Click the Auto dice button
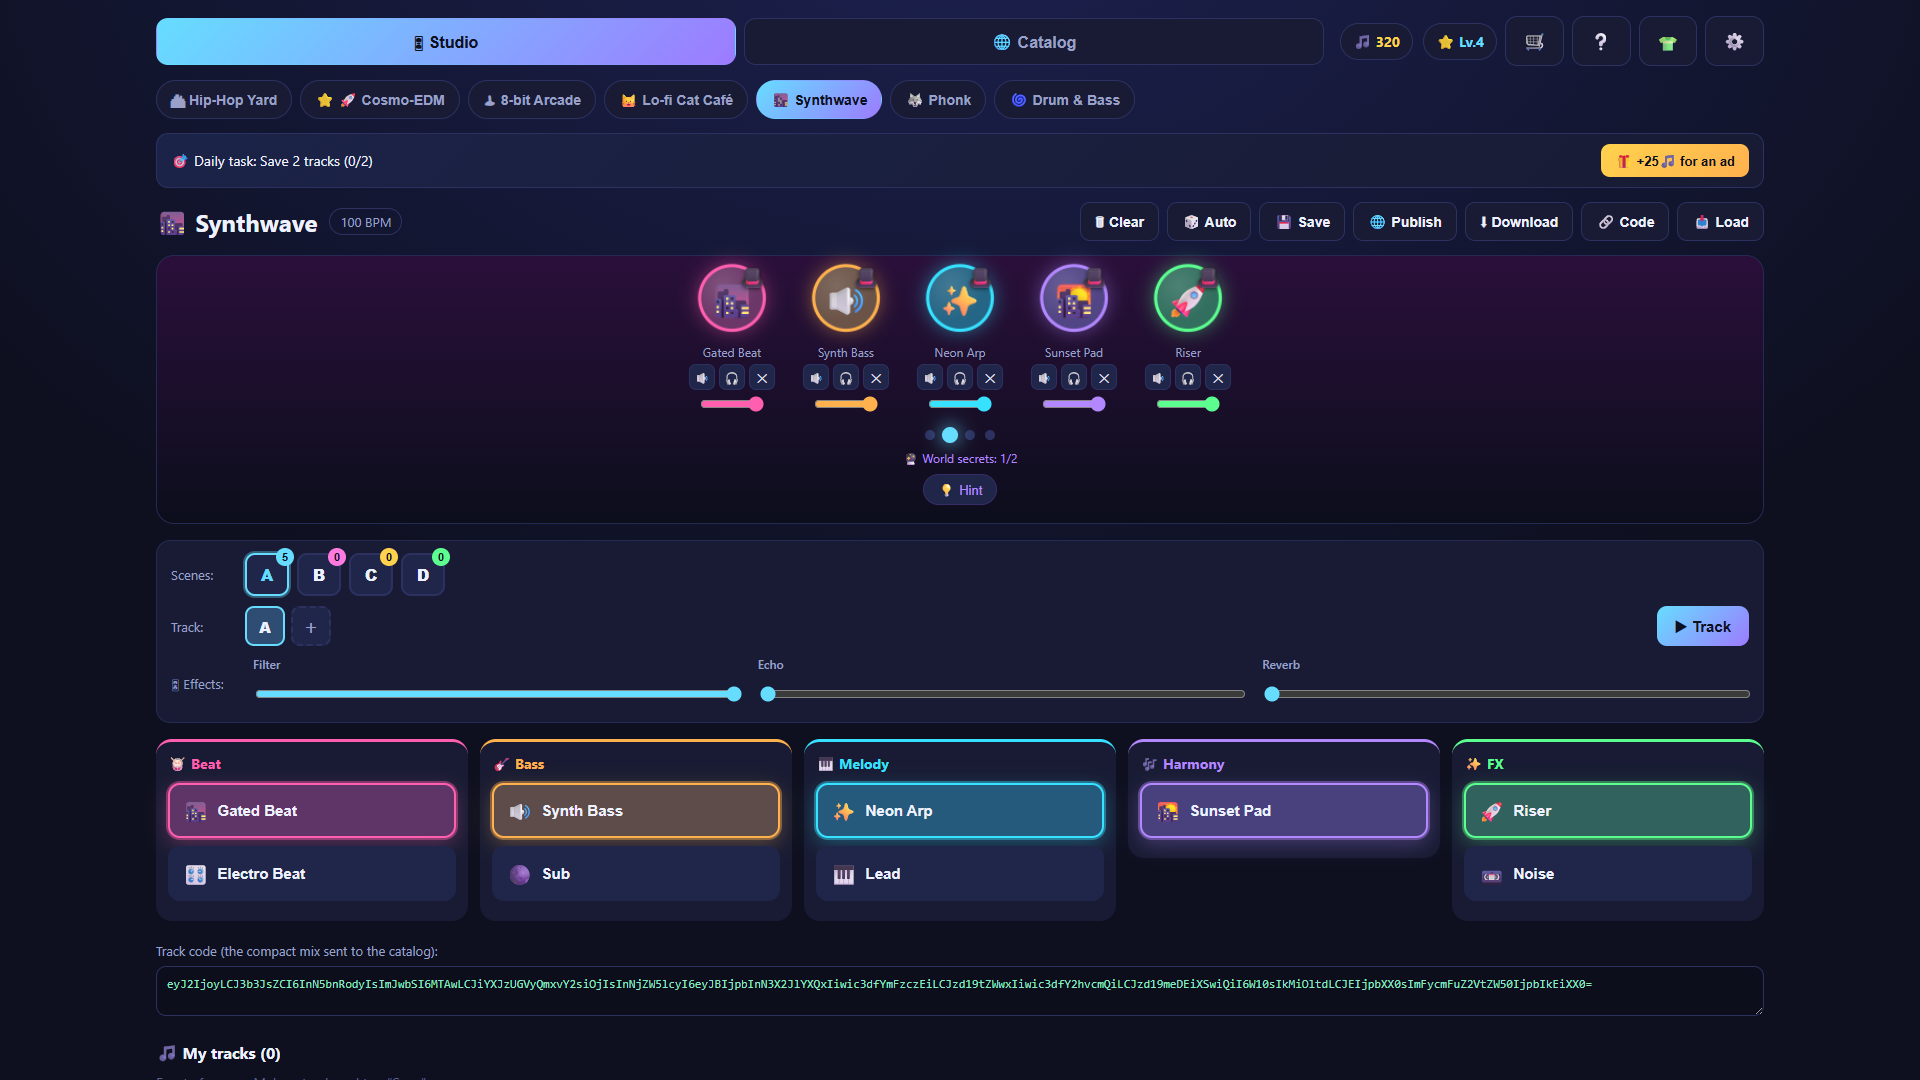 [1210, 222]
